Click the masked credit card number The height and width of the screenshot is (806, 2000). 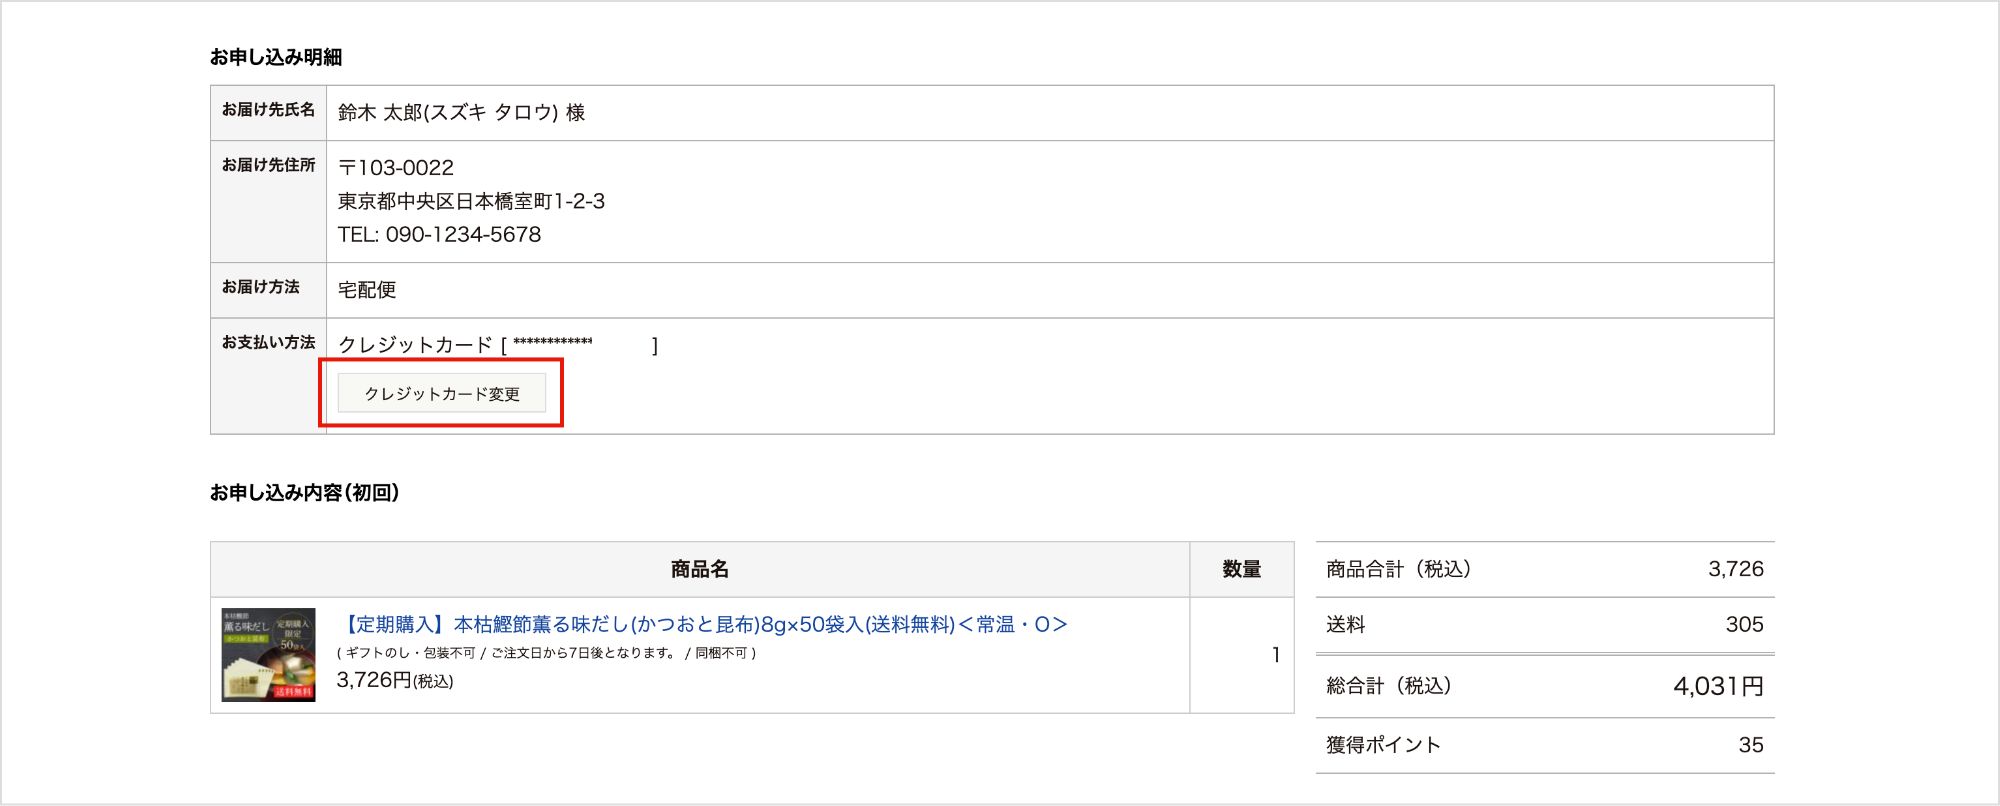[x=552, y=343]
